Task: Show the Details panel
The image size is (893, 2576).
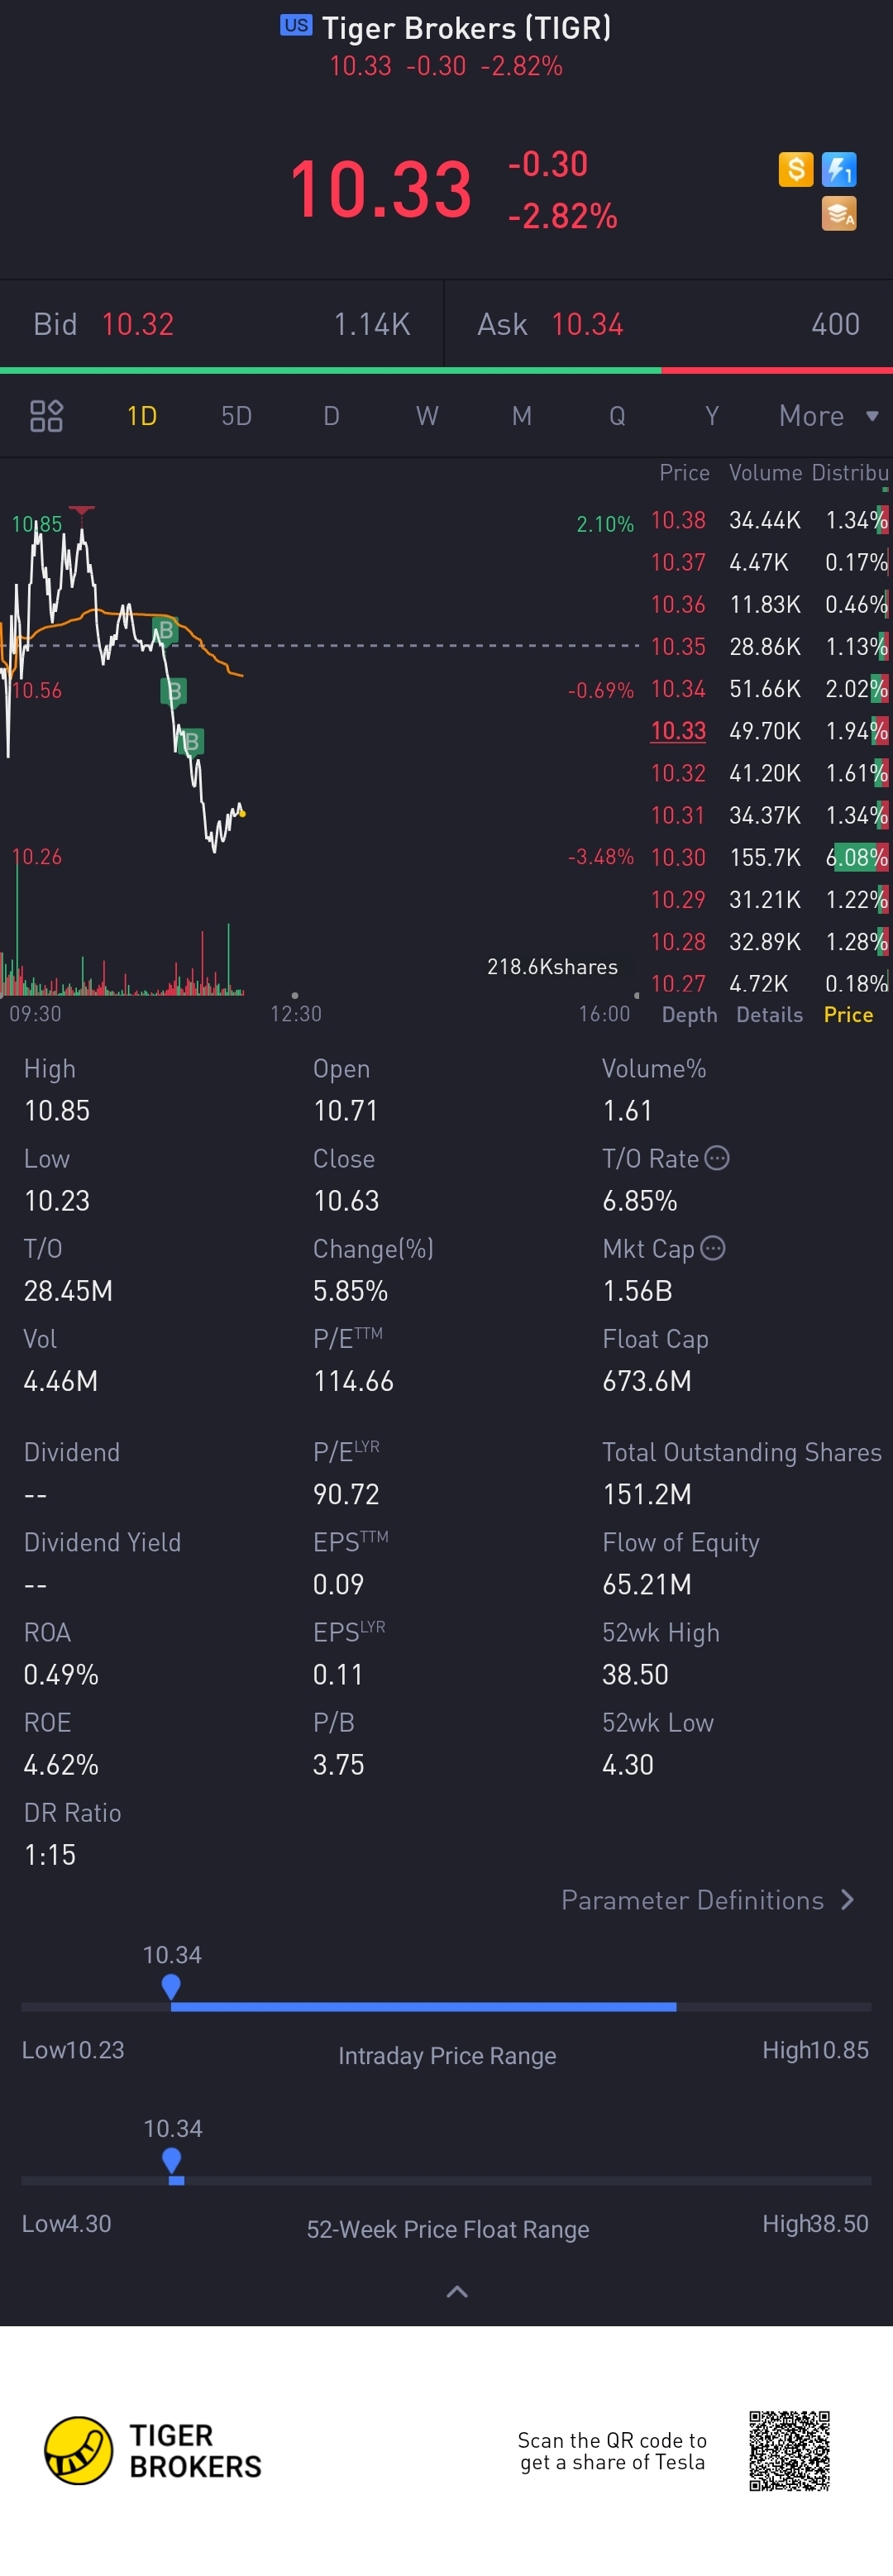Action: click(769, 1015)
